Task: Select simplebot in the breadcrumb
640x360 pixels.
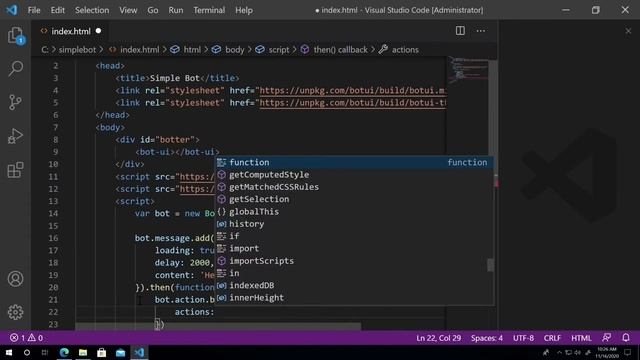Action: pos(77,50)
